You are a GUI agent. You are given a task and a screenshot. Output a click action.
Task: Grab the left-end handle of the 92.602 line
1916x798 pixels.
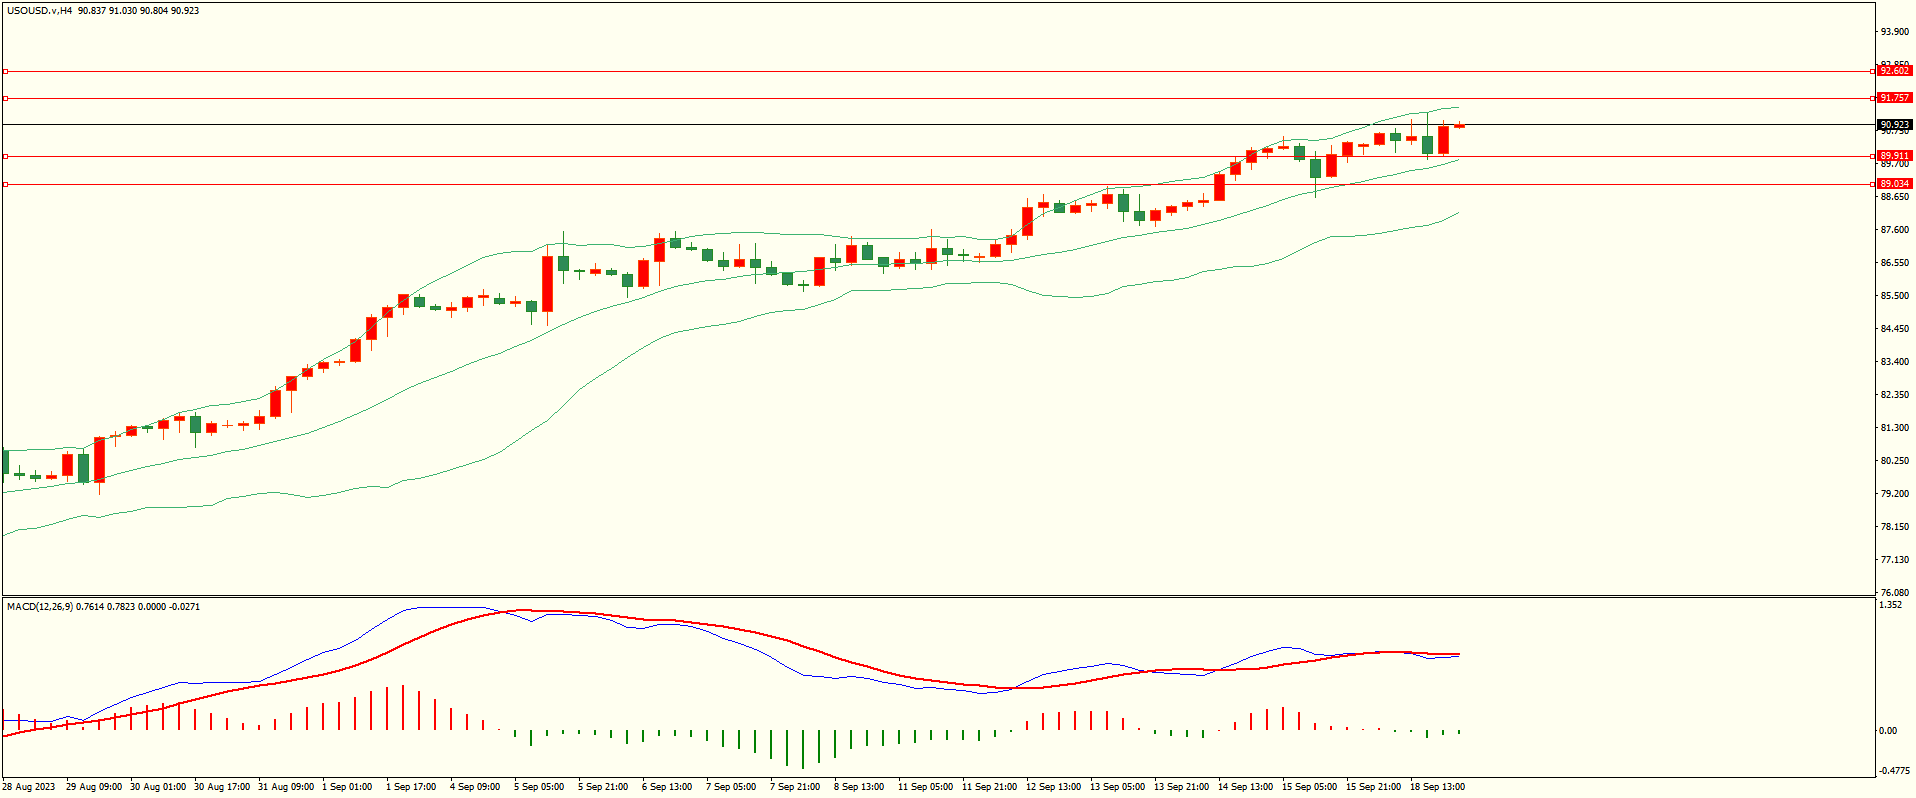click(5, 71)
